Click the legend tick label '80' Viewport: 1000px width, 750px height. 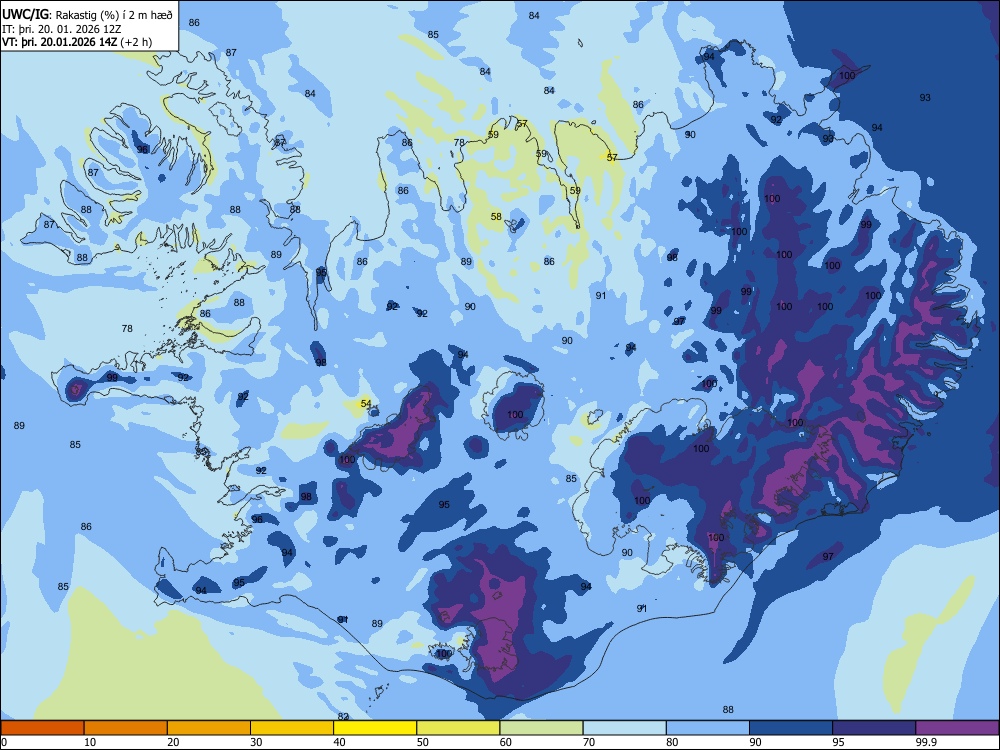click(672, 742)
